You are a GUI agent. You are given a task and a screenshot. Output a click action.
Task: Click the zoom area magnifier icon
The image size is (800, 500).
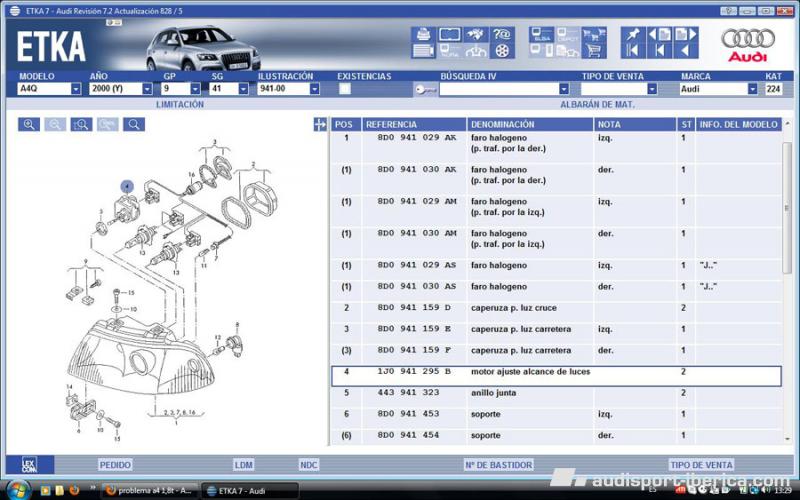pos(82,124)
